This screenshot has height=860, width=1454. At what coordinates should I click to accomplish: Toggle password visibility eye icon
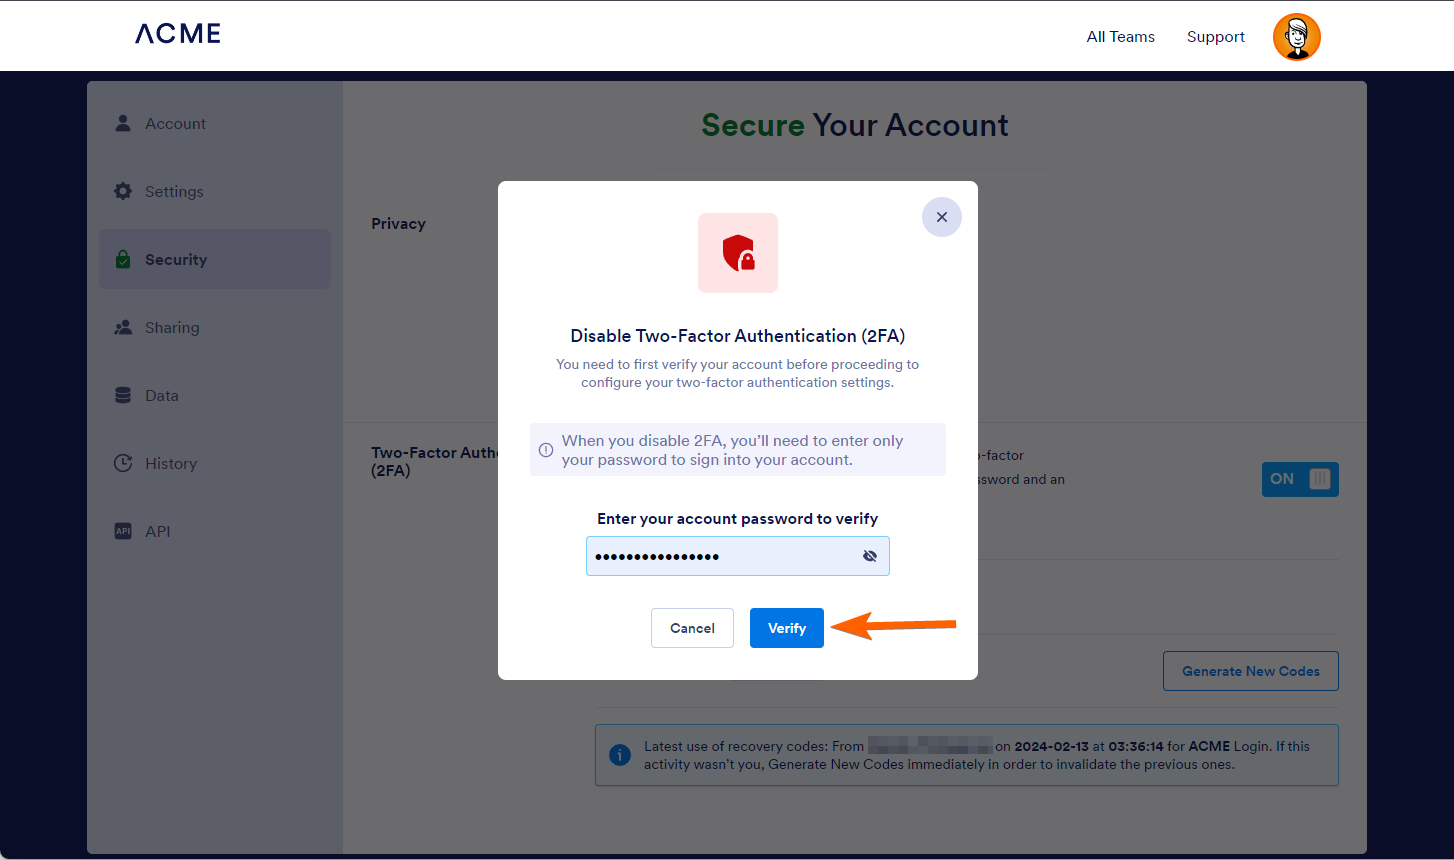pos(870,556)
